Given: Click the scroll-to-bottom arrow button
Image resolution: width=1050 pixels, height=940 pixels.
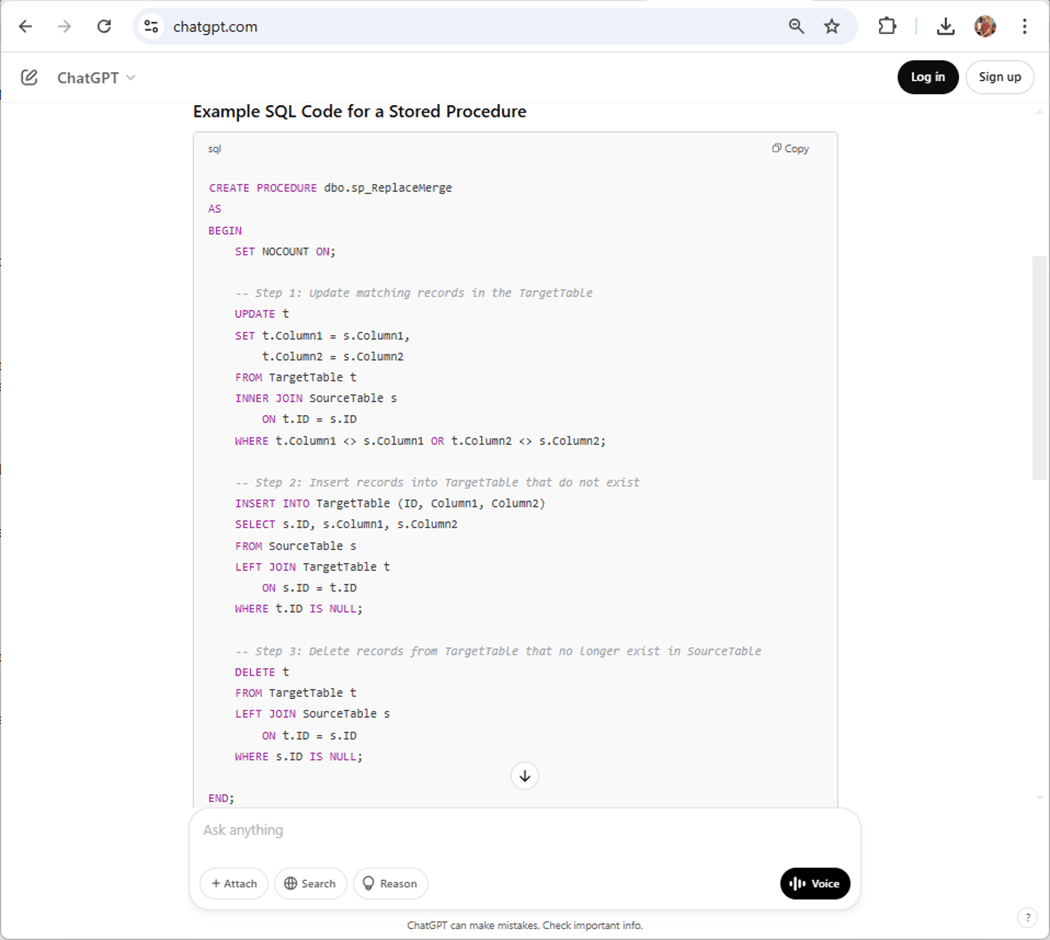Looking at the screenshot, I should click(x=525, y=775).
